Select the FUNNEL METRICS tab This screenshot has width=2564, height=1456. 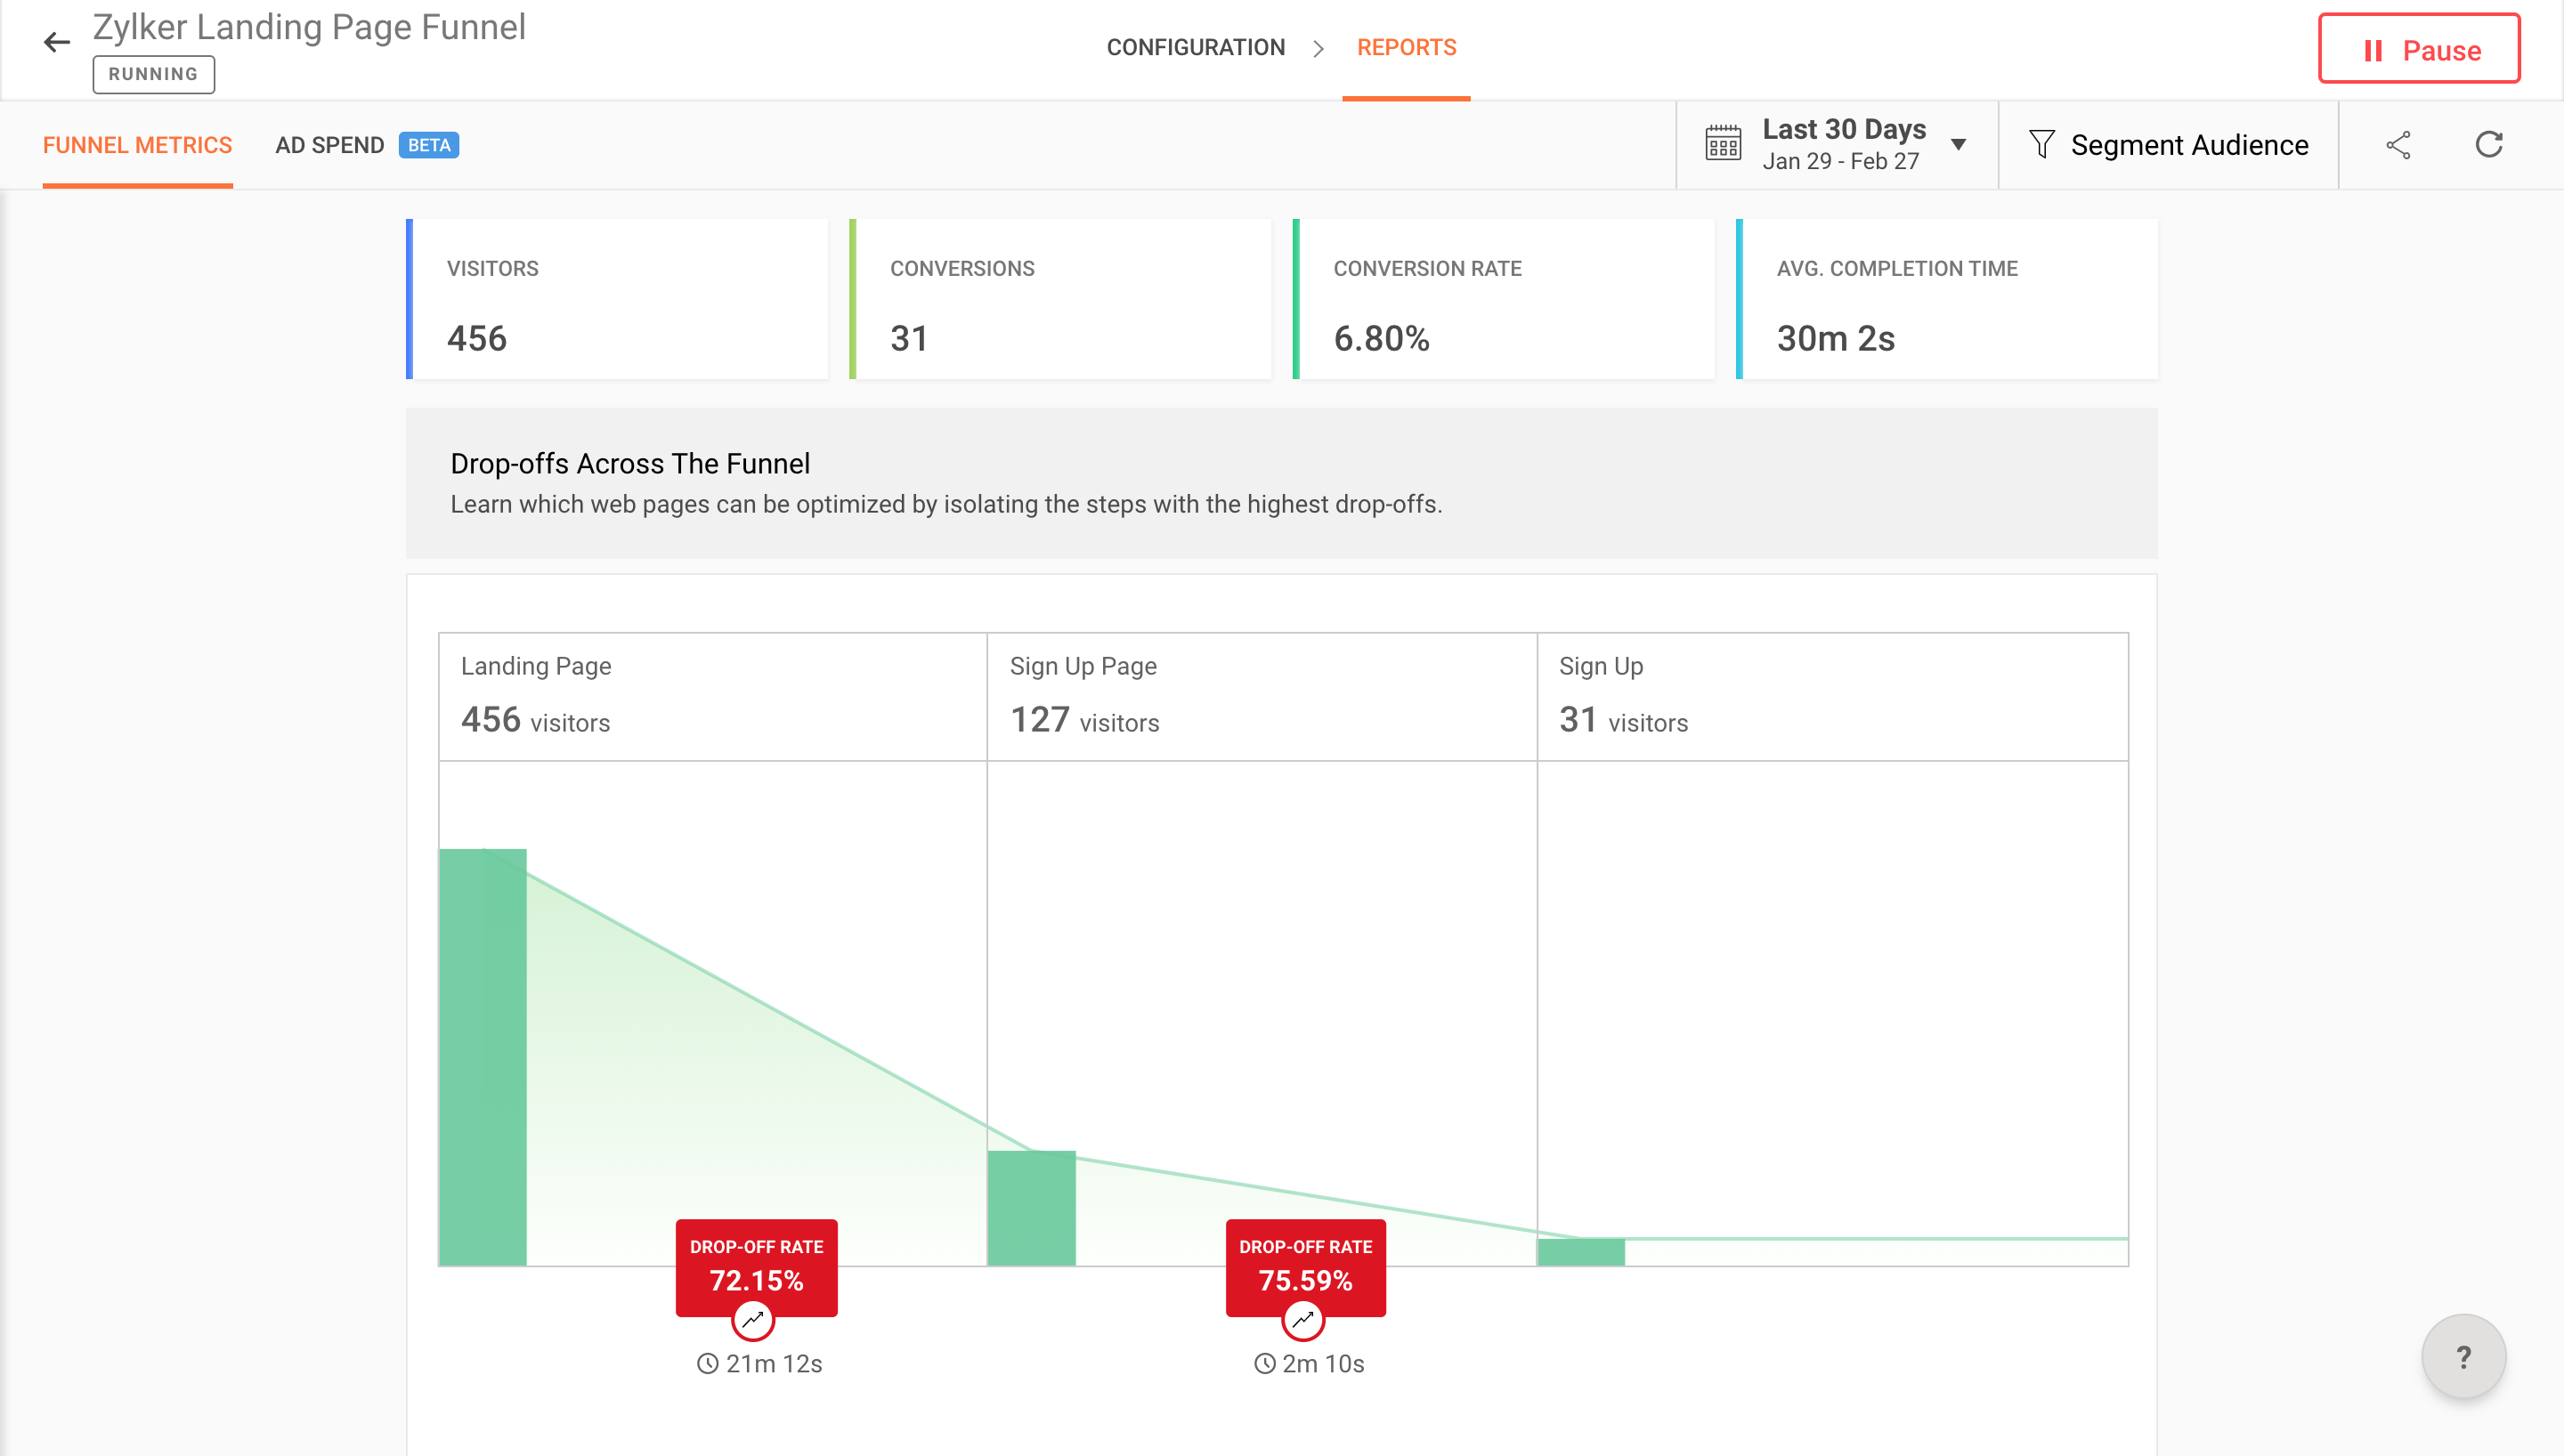pos(137,146)
